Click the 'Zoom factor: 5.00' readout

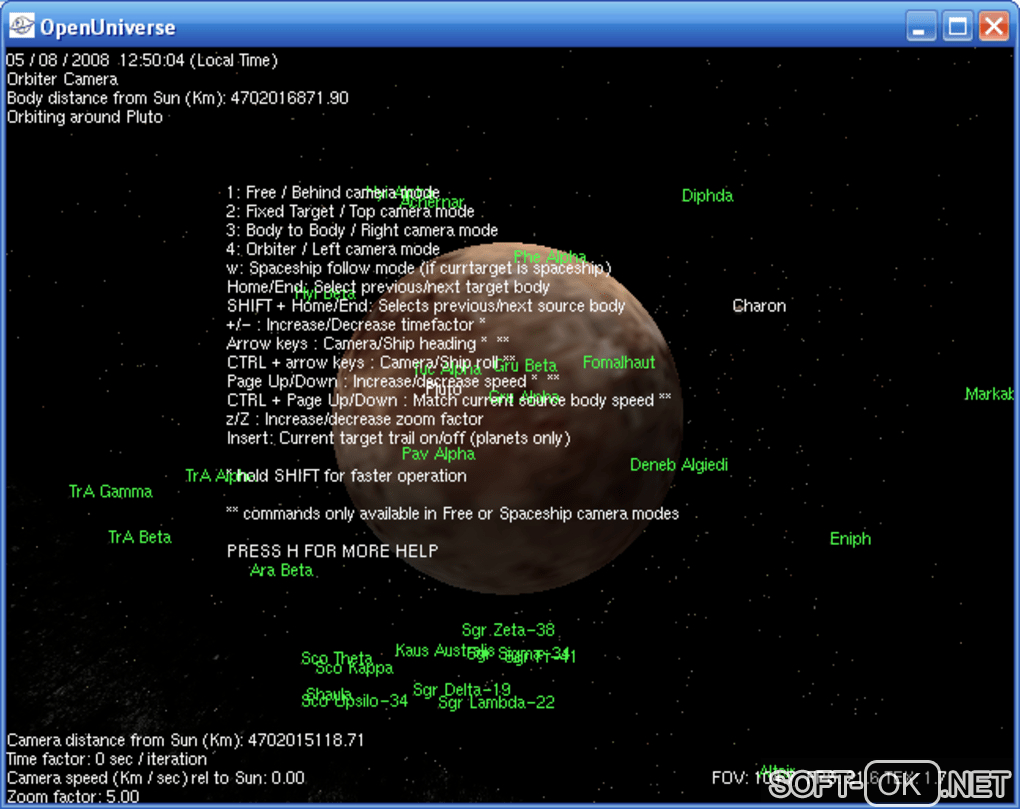pos(73,797)
